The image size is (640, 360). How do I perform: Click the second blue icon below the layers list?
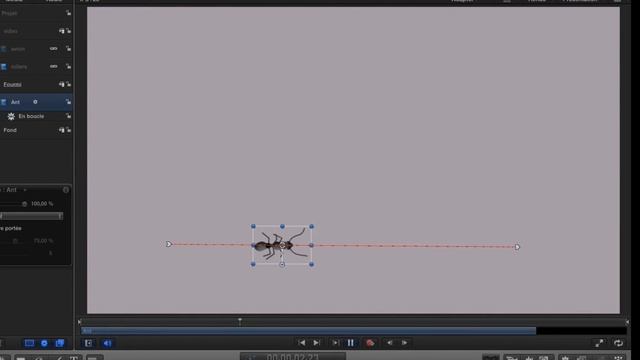click(x=44, y=343)
